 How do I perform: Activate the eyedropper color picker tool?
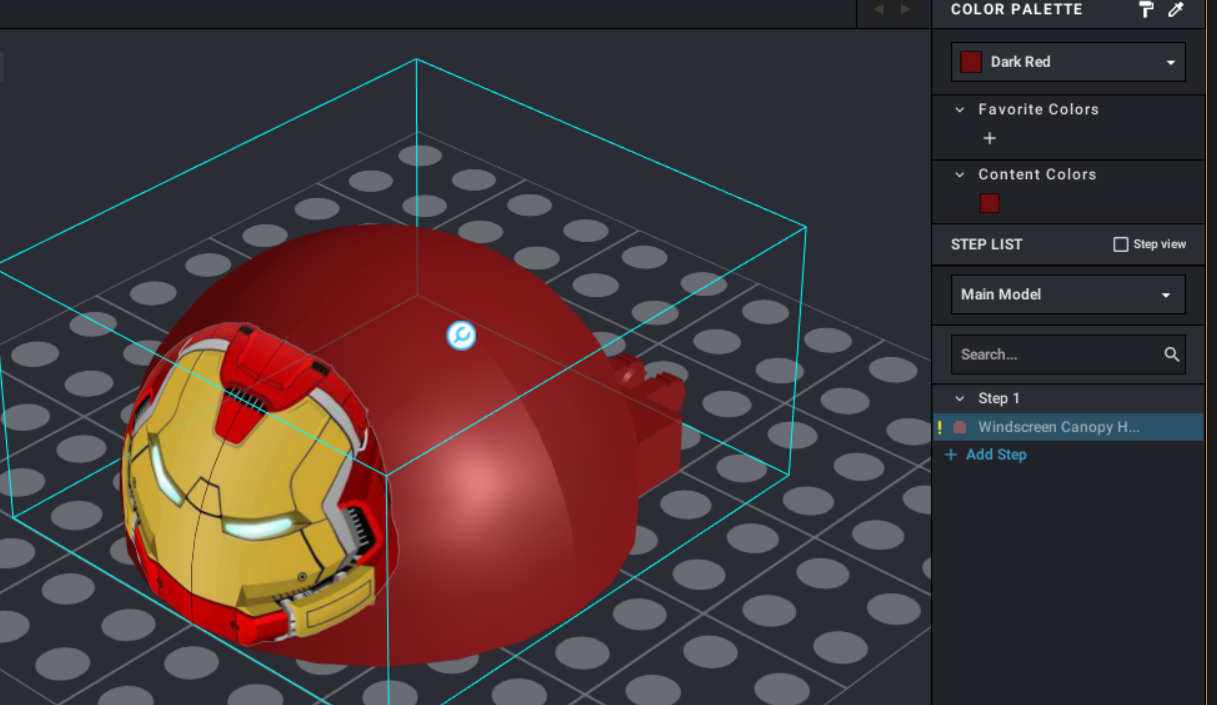coord(1176,10)
